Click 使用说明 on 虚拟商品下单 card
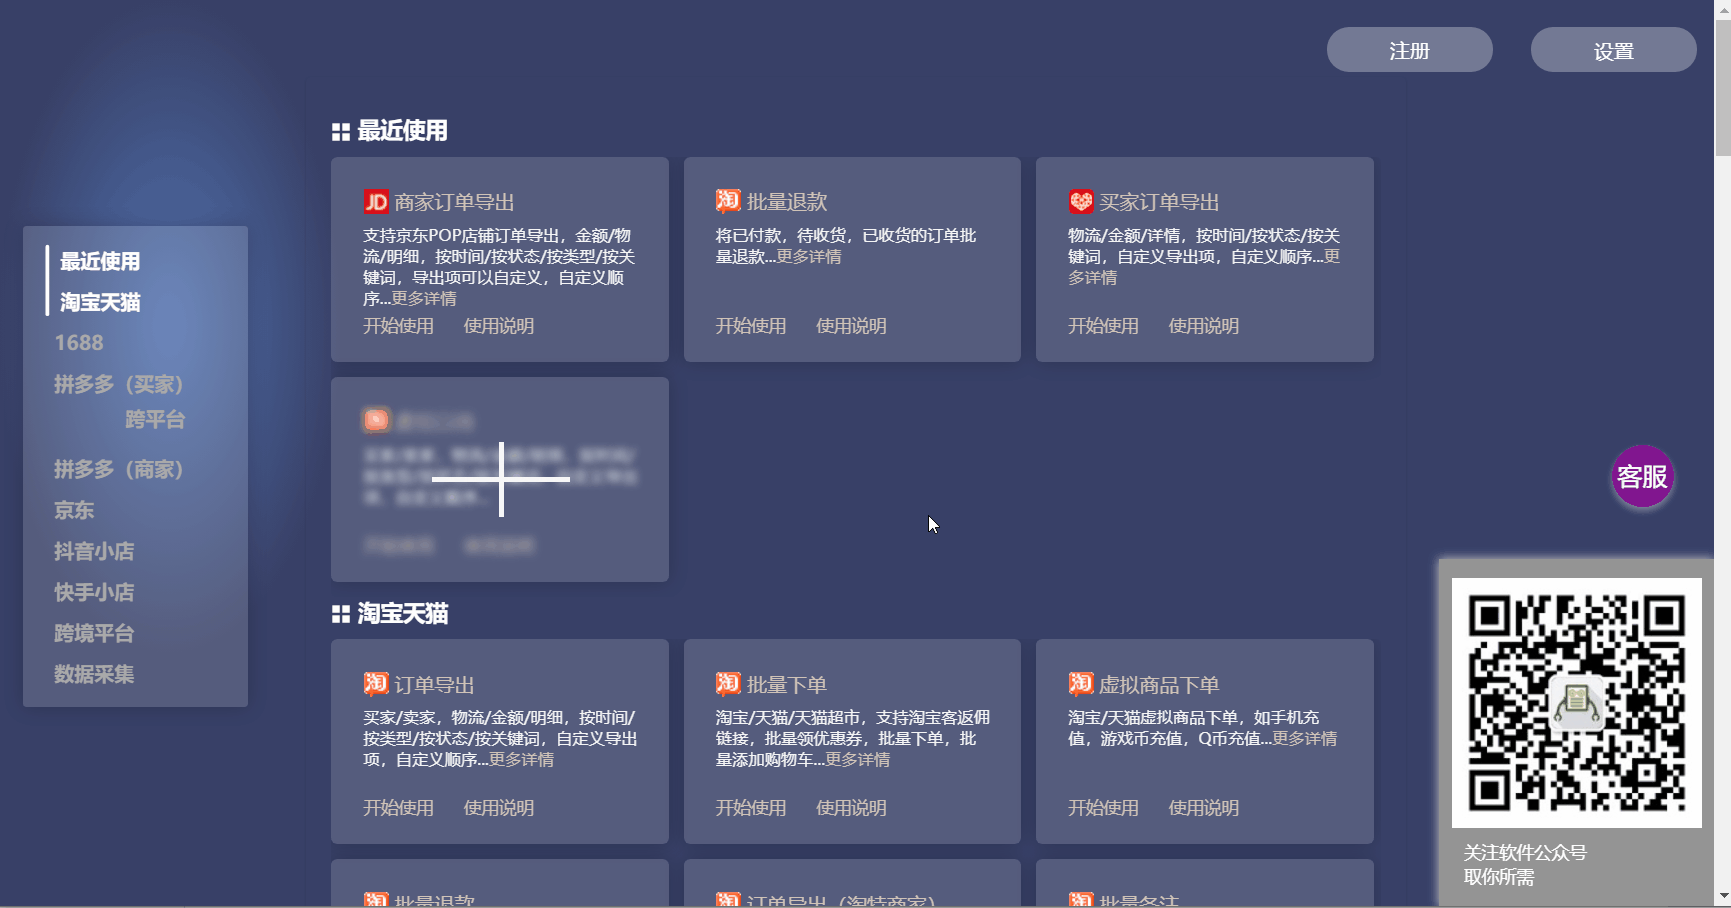1731x908 pixels. coord(1204,808)
